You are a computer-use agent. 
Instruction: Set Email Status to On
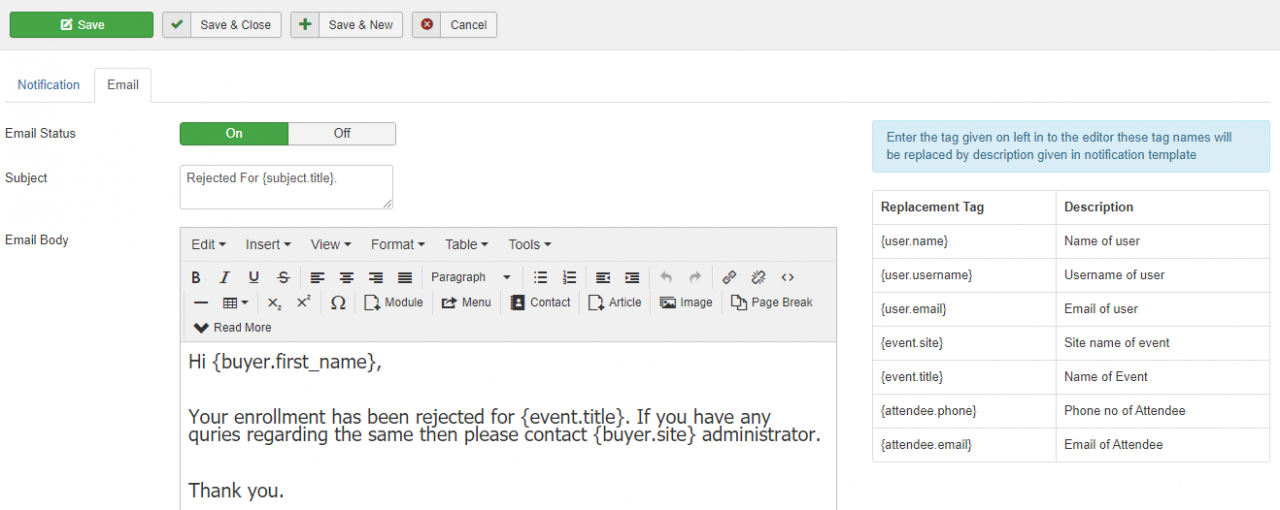pyautogui.click(x=234, y=133)
